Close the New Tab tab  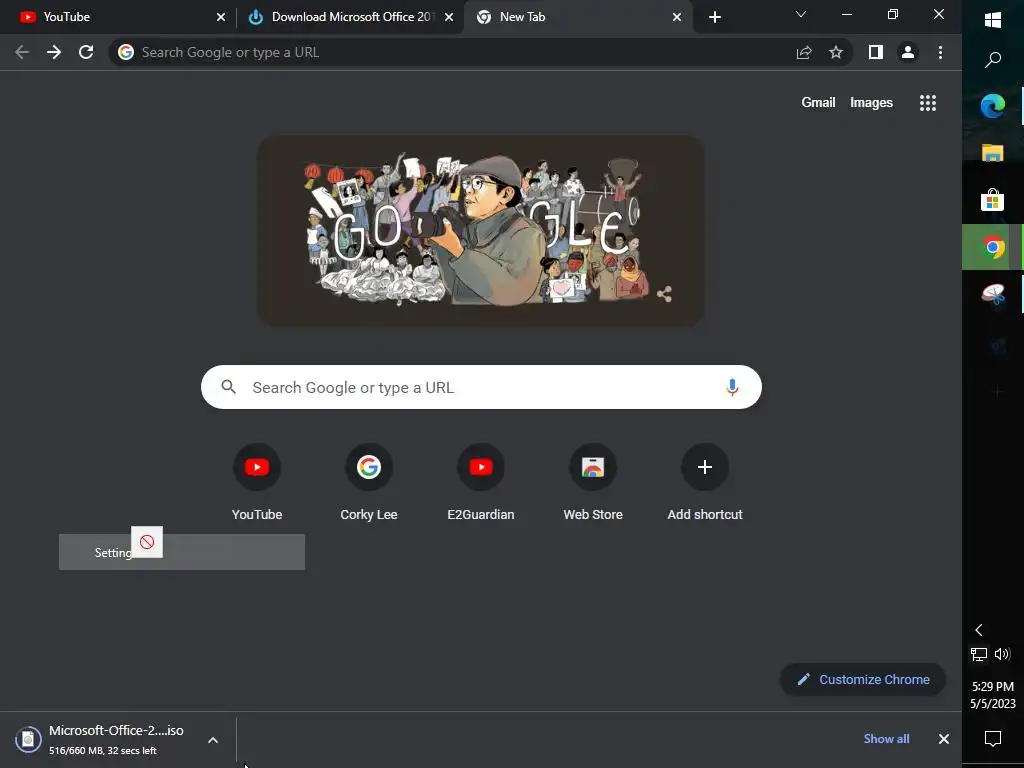pos(677,17)
